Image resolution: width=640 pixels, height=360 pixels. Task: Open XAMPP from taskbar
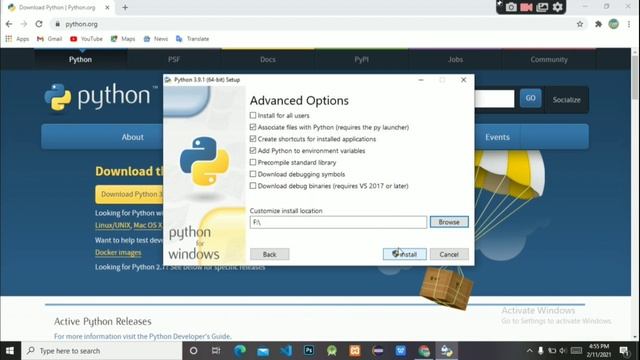point(355,351)
